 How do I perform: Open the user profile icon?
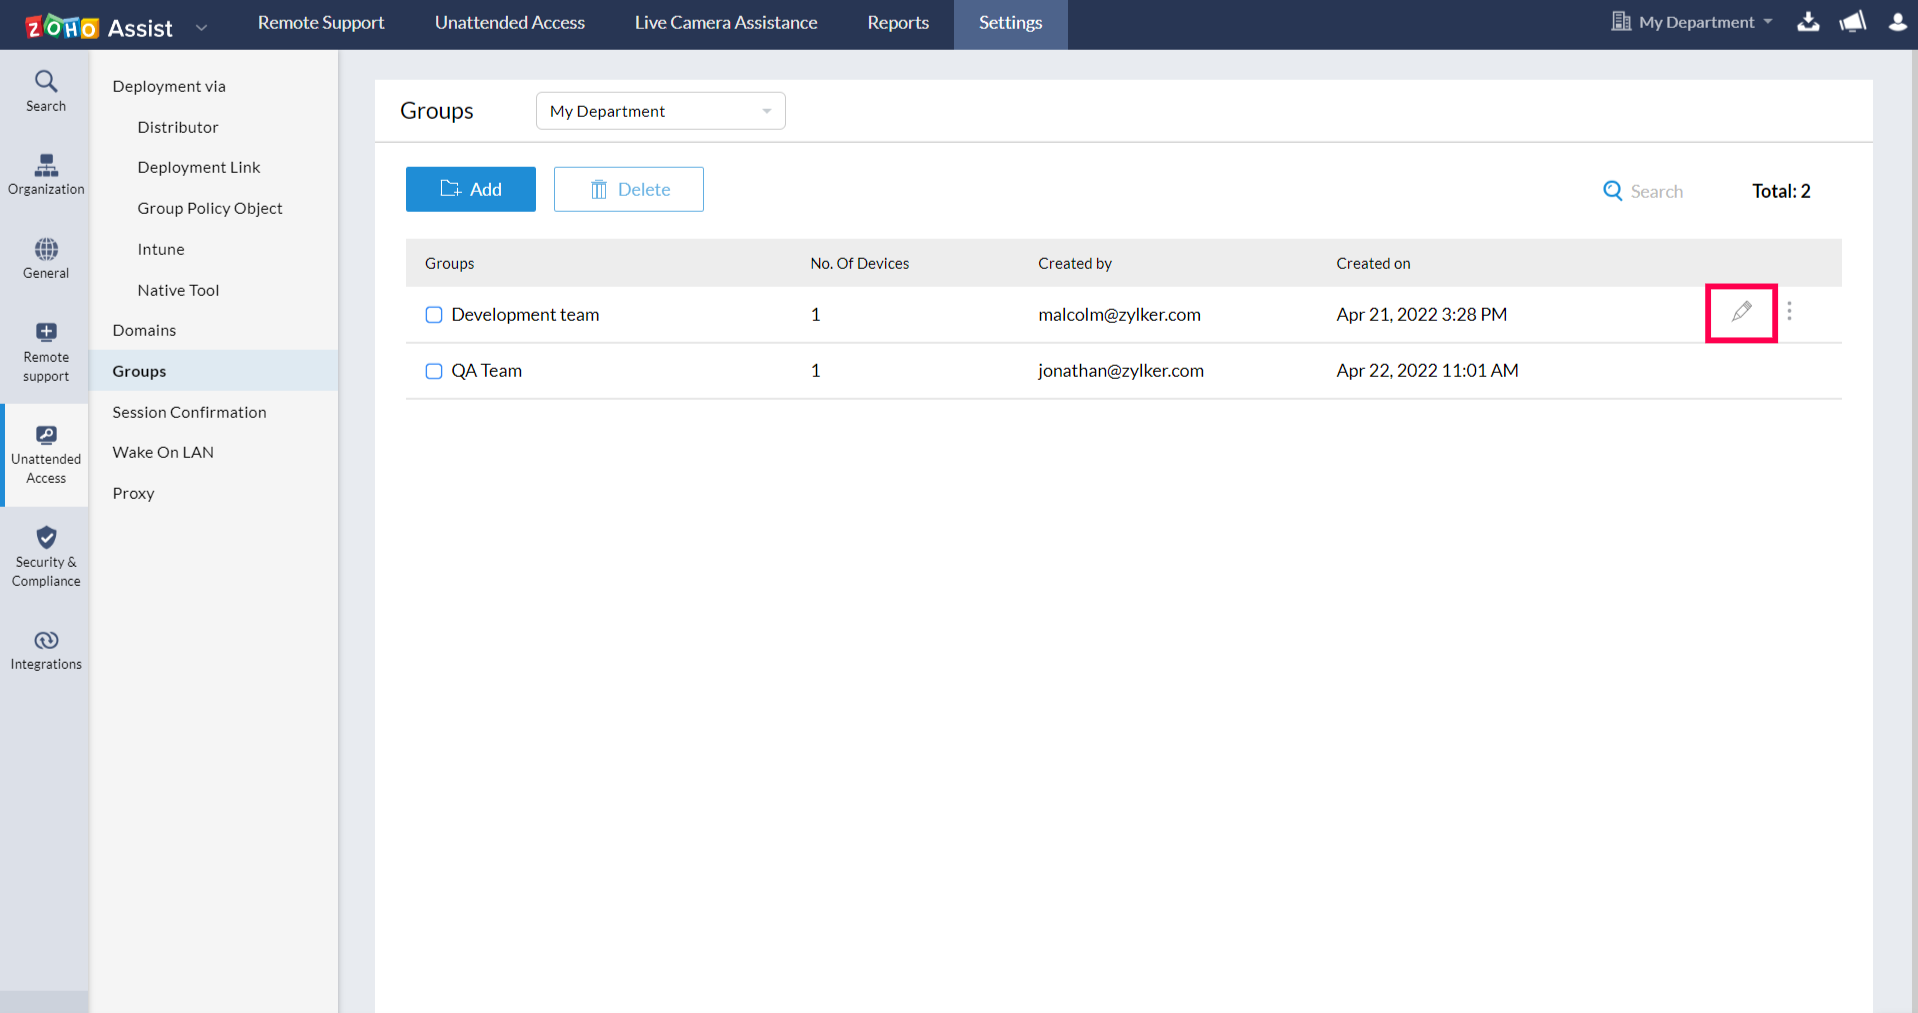click(1897, 22)
